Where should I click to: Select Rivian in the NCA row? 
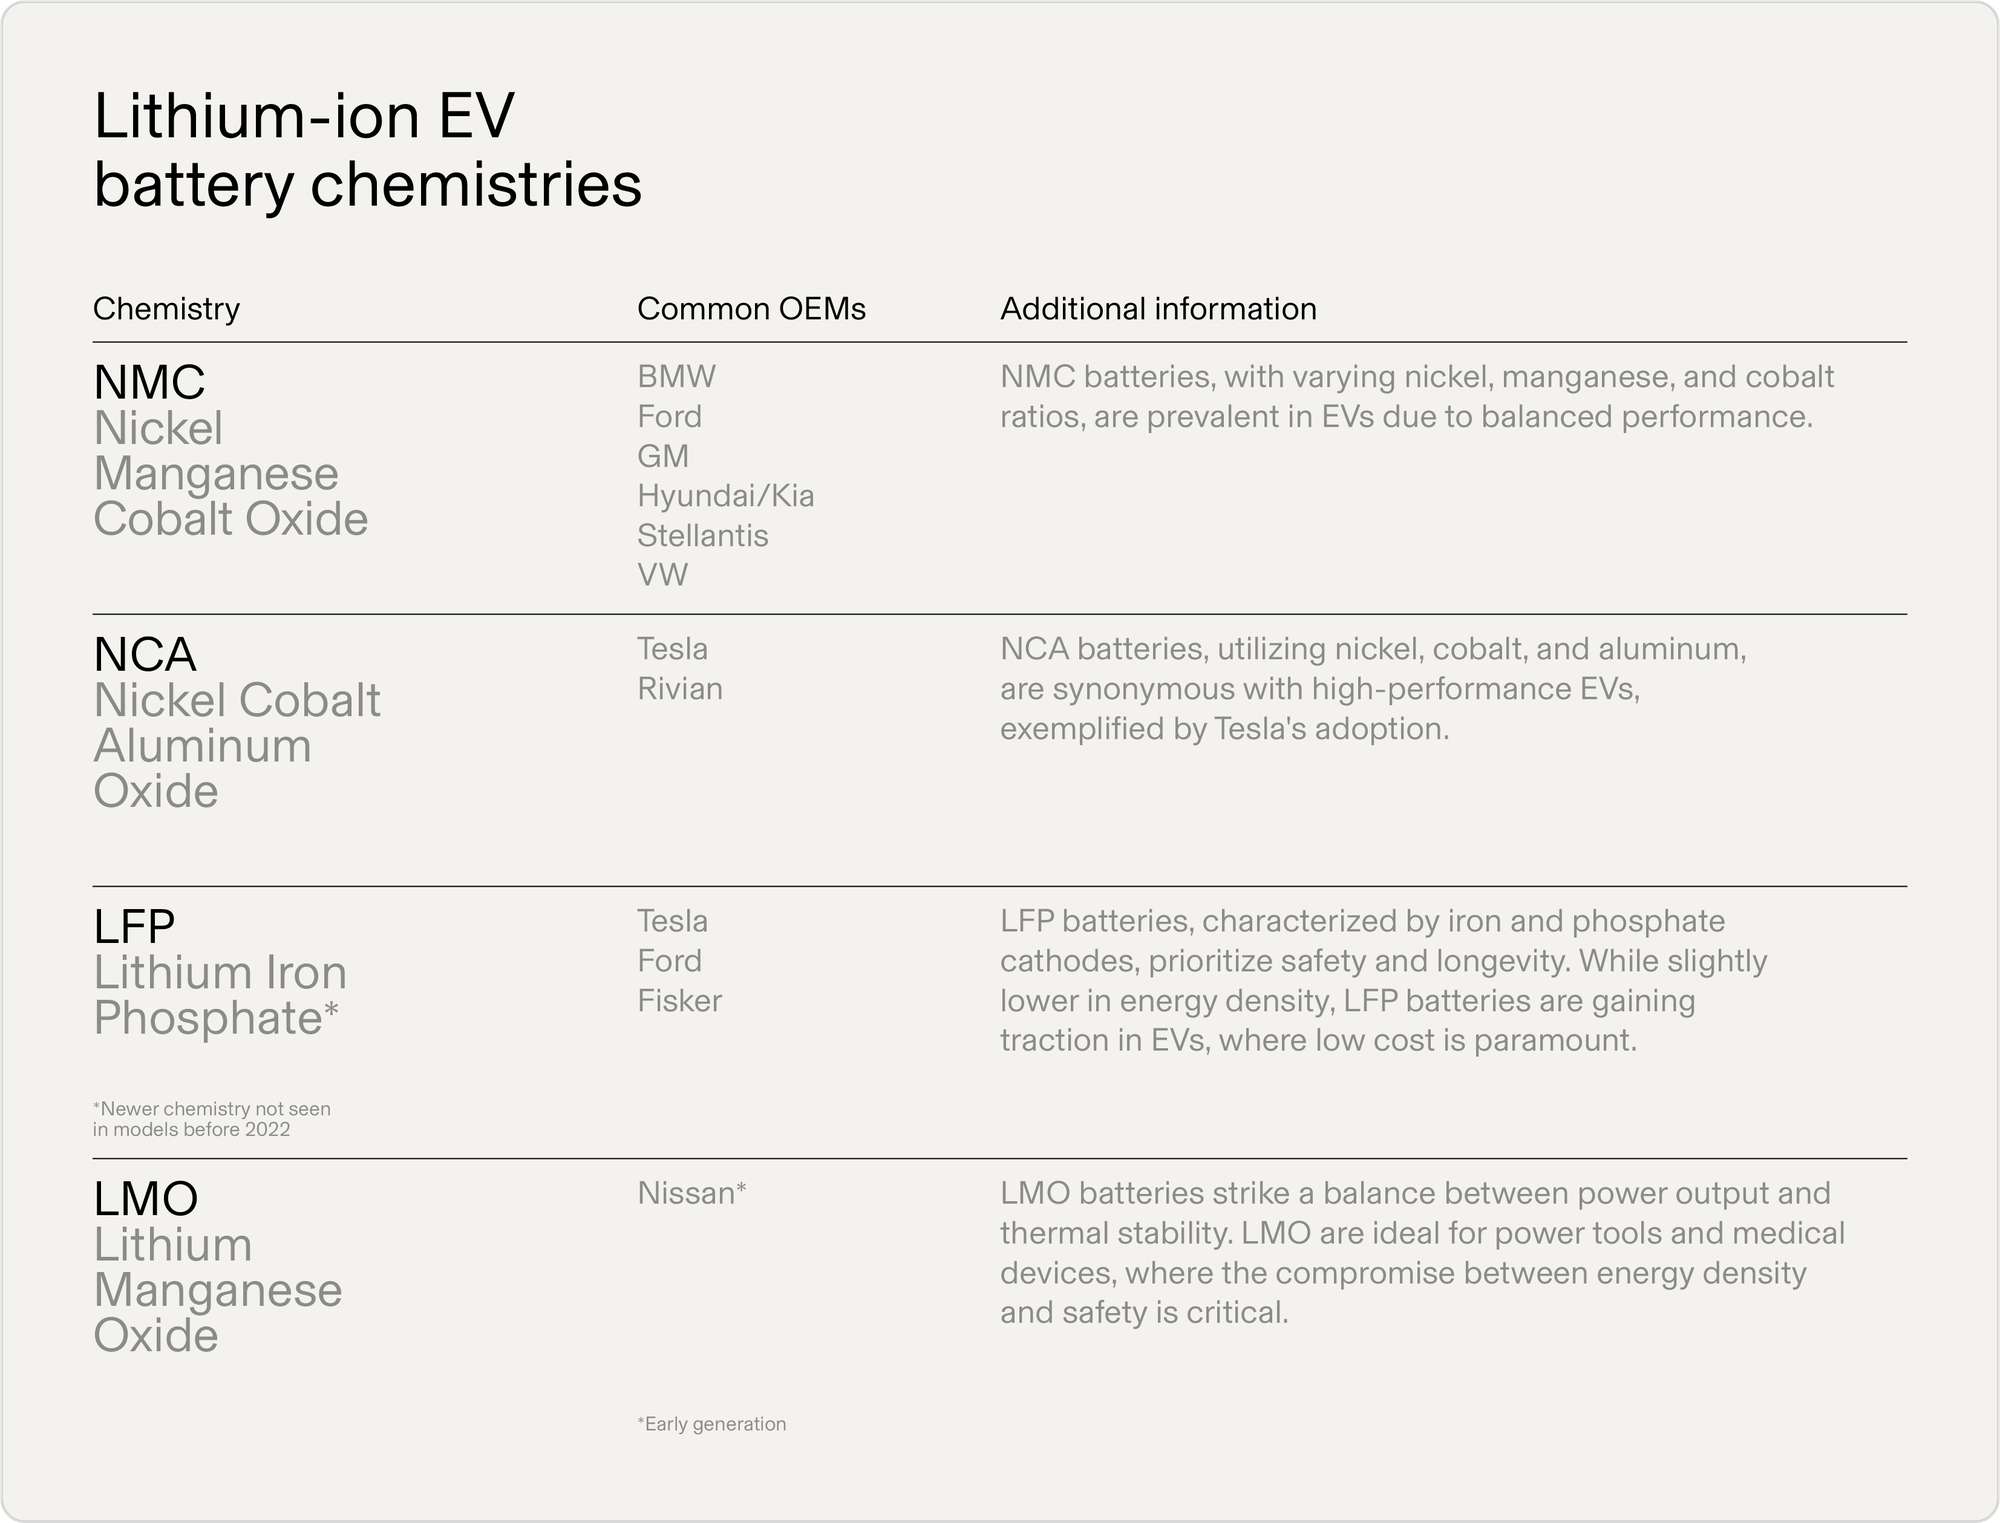[679, 689]
